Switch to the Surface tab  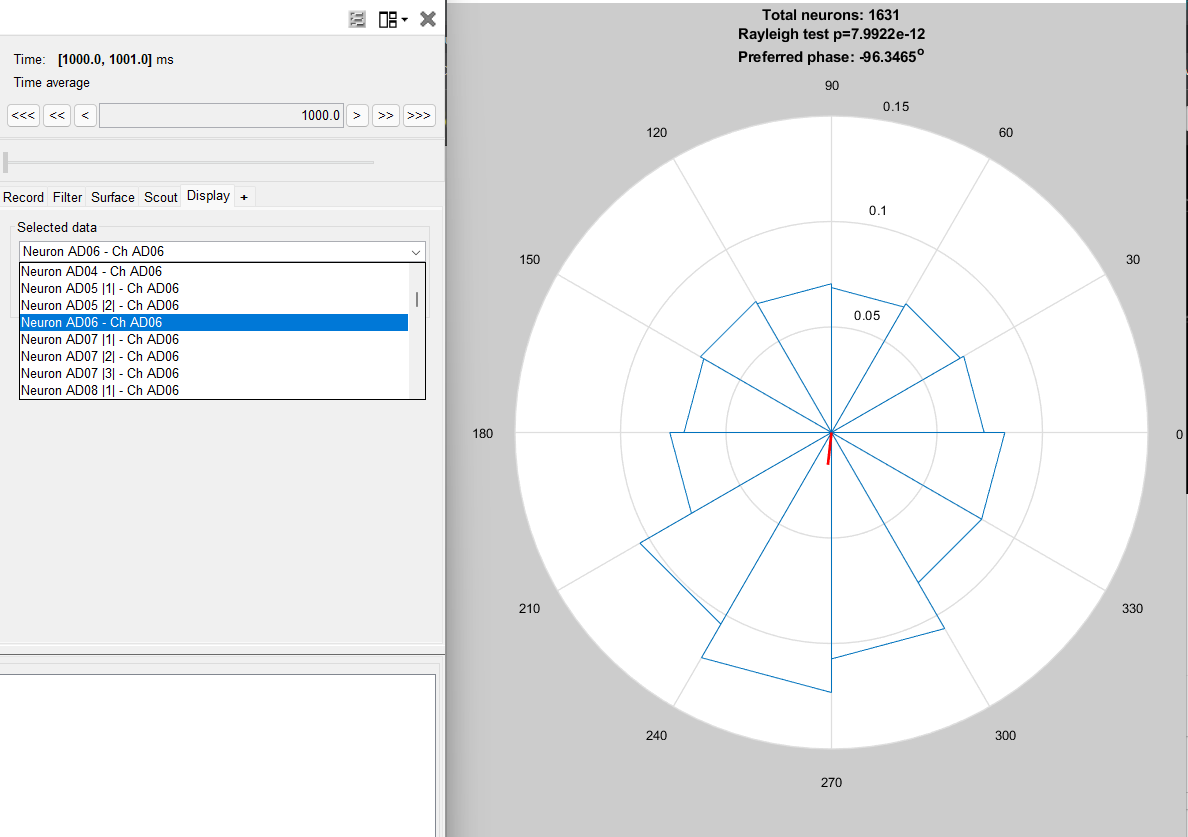pyautogui.click(x=113, y=197)
